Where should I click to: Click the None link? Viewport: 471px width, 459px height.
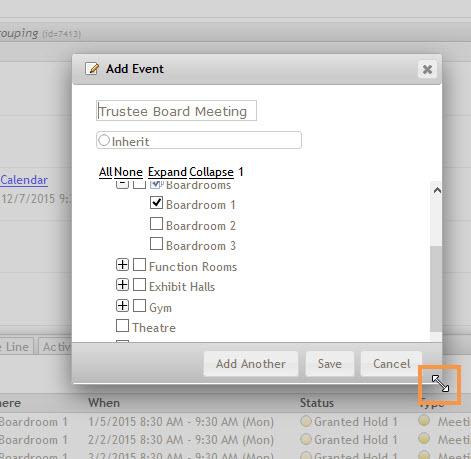tap(128, 172)
